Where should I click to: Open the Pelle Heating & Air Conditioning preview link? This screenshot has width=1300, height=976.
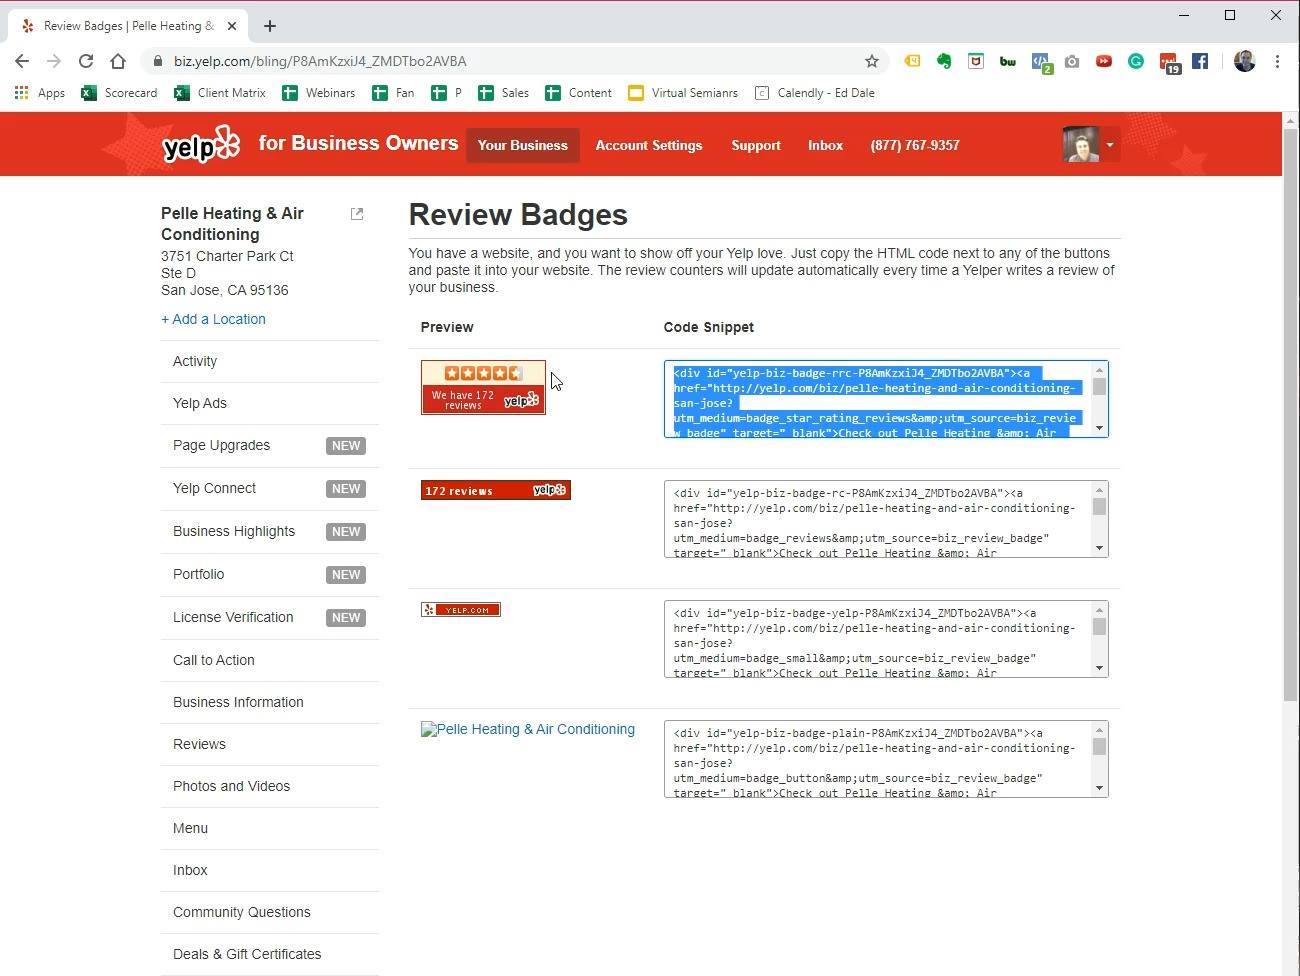coord(528,729)
